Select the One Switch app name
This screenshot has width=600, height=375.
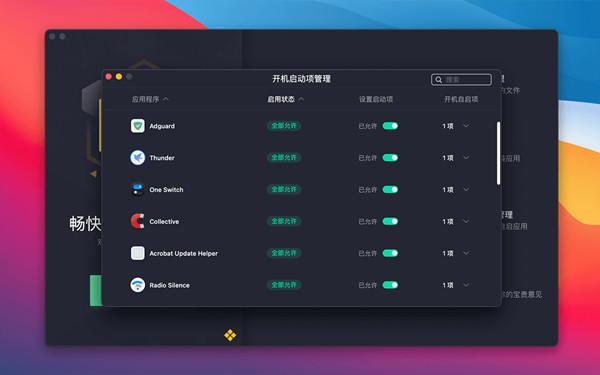[x=166, y=189]
